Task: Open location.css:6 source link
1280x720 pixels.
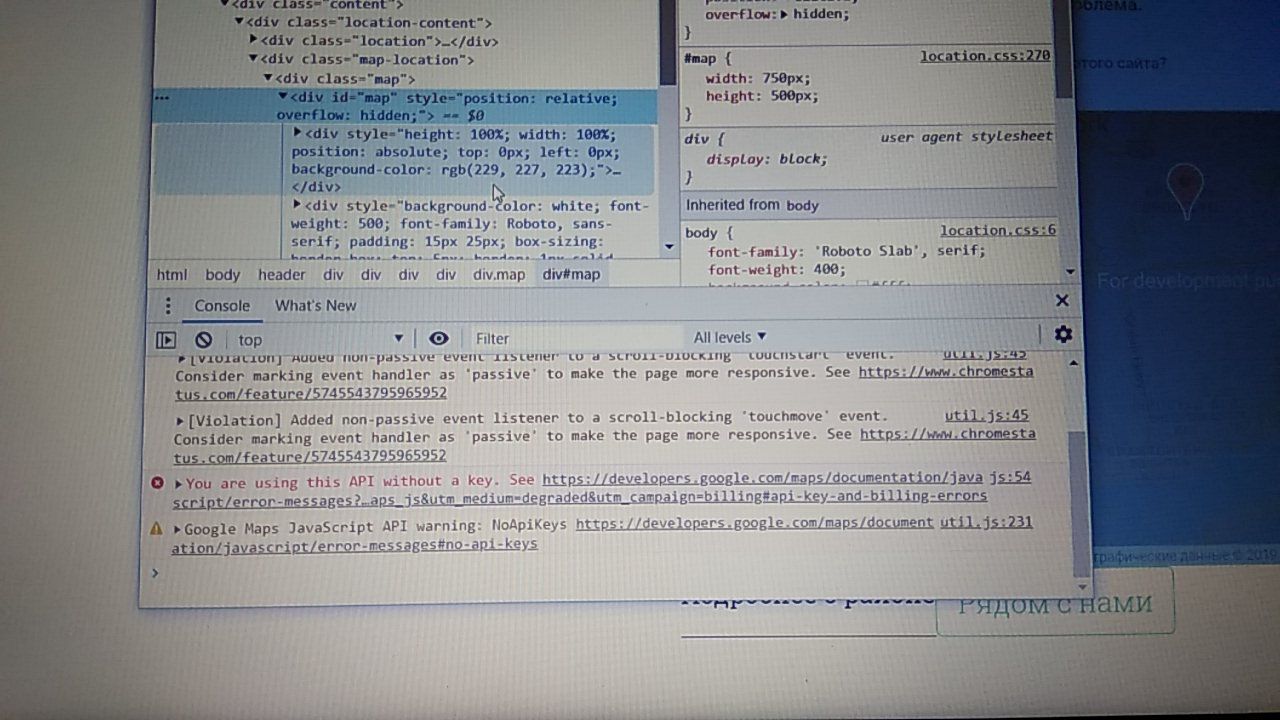Action: [x=998, y=230]
